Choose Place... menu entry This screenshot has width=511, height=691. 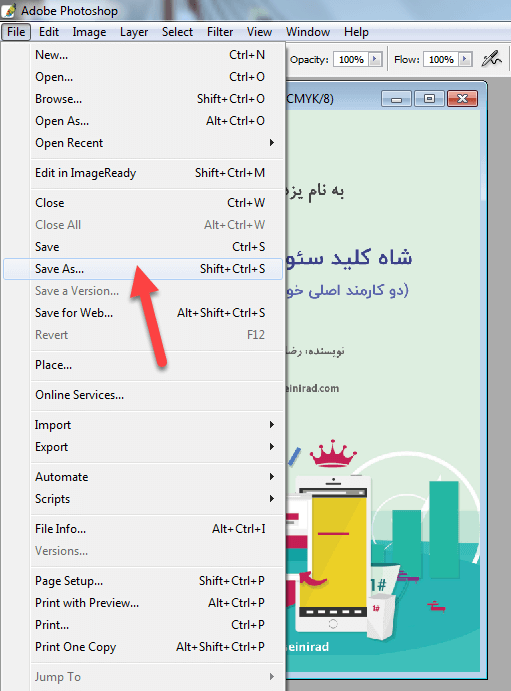point(143,365)
